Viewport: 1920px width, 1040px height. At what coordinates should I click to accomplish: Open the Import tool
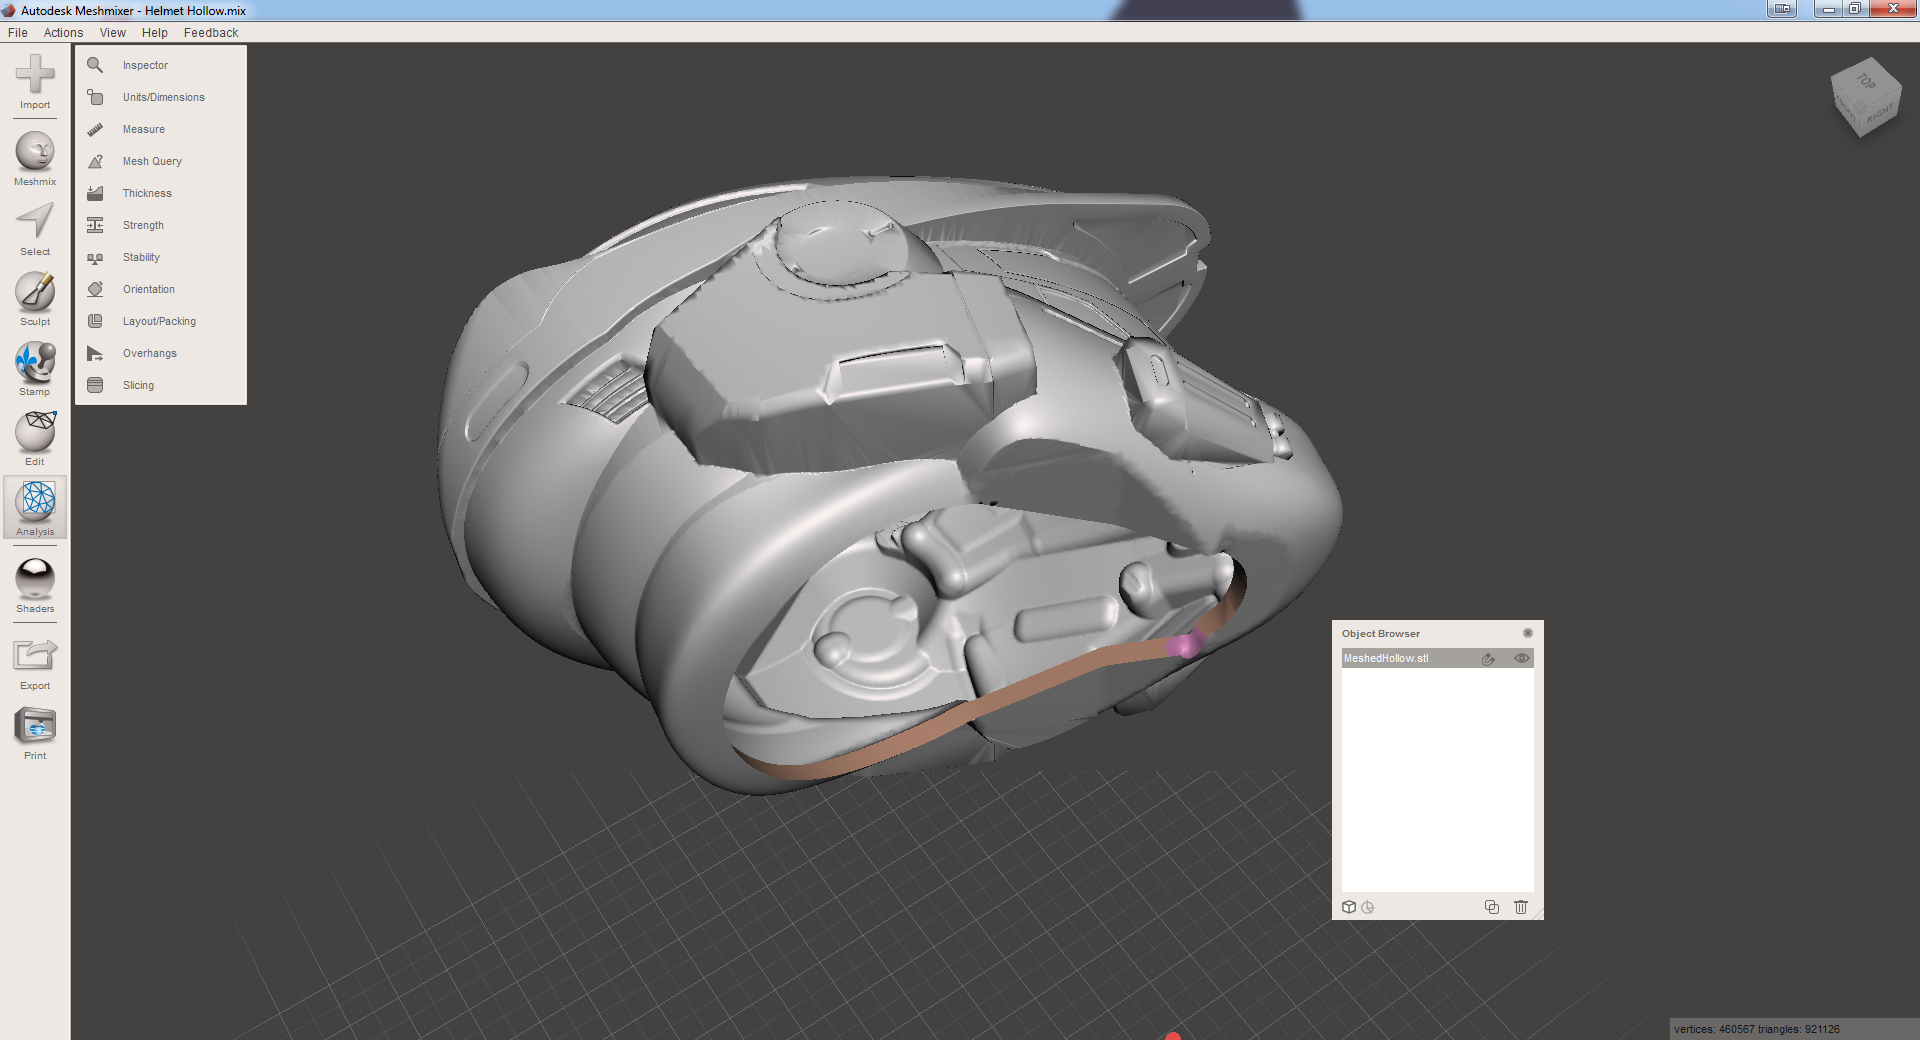tap(35, 80)
